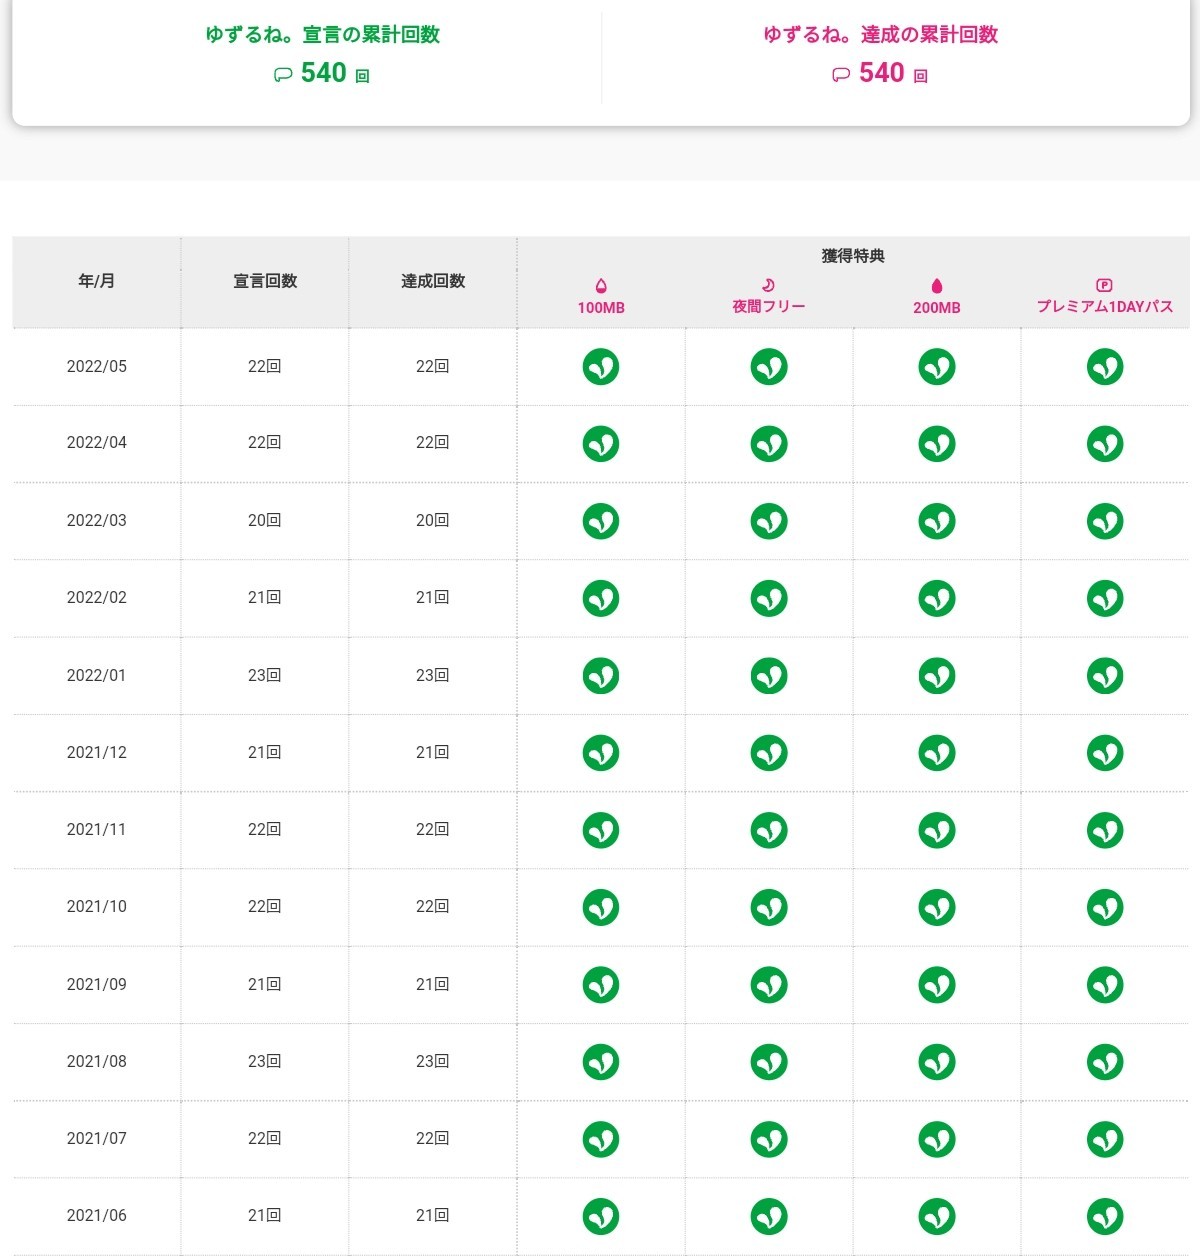The width and height of the screenshot is (1200, 1256).
Task: Click the 年/月 column header
Action: [97, 281]
